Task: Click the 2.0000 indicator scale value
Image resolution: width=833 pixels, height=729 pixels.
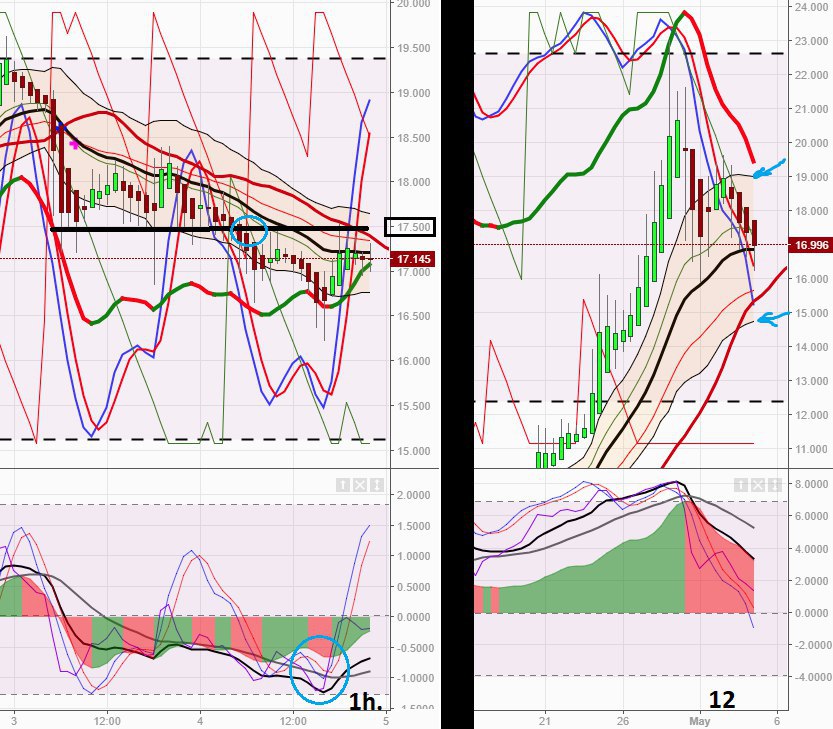Action: tap(414, 495)
